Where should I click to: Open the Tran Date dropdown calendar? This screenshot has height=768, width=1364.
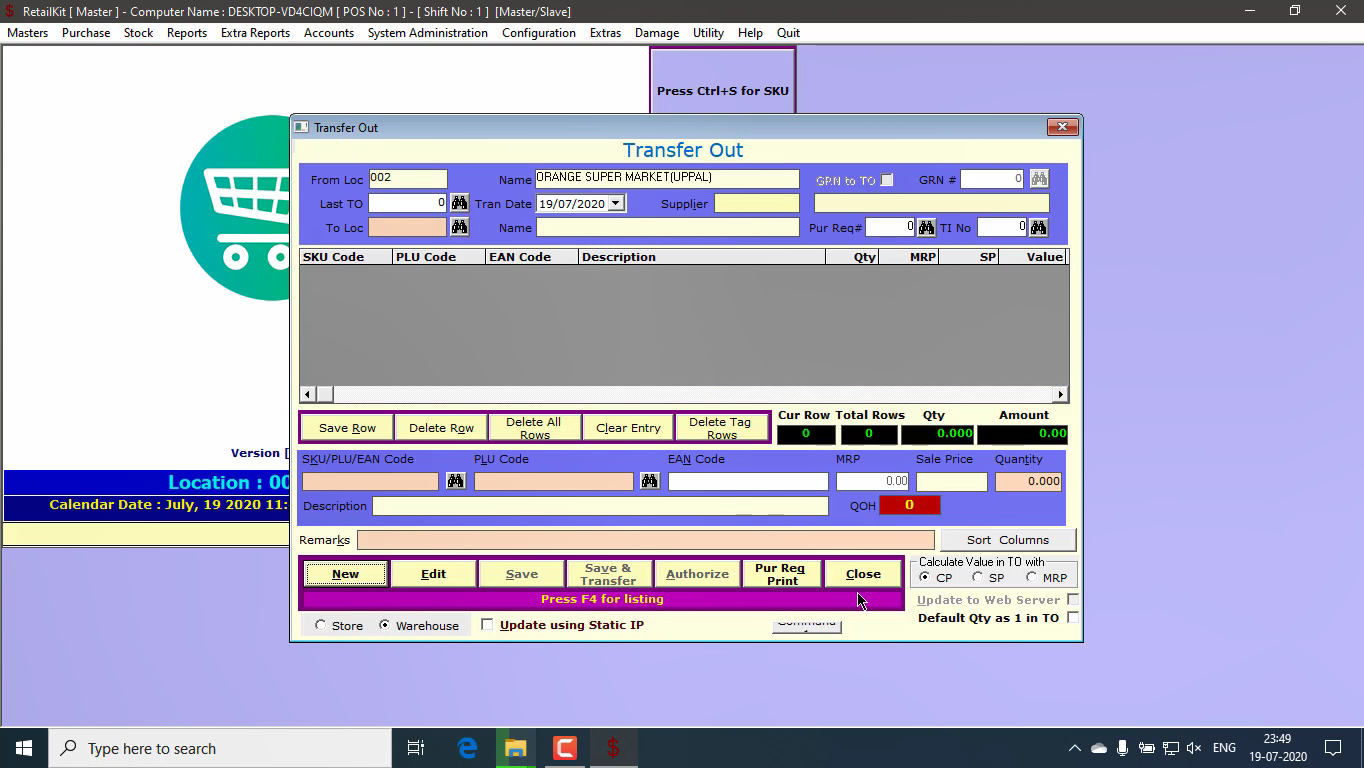[616, 203]
